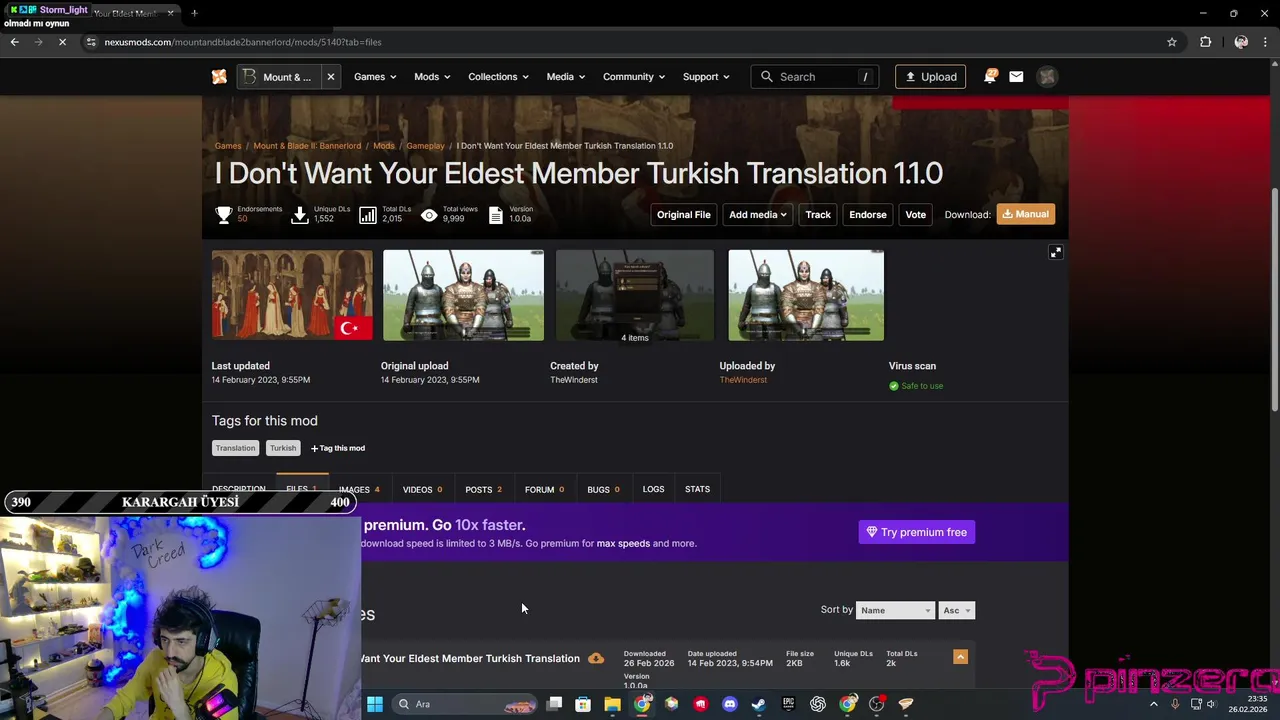Viewport: 1280px width, 720px height.
Task: Open Chrome three-dot menu
Action: click(x=1266, y=42)
